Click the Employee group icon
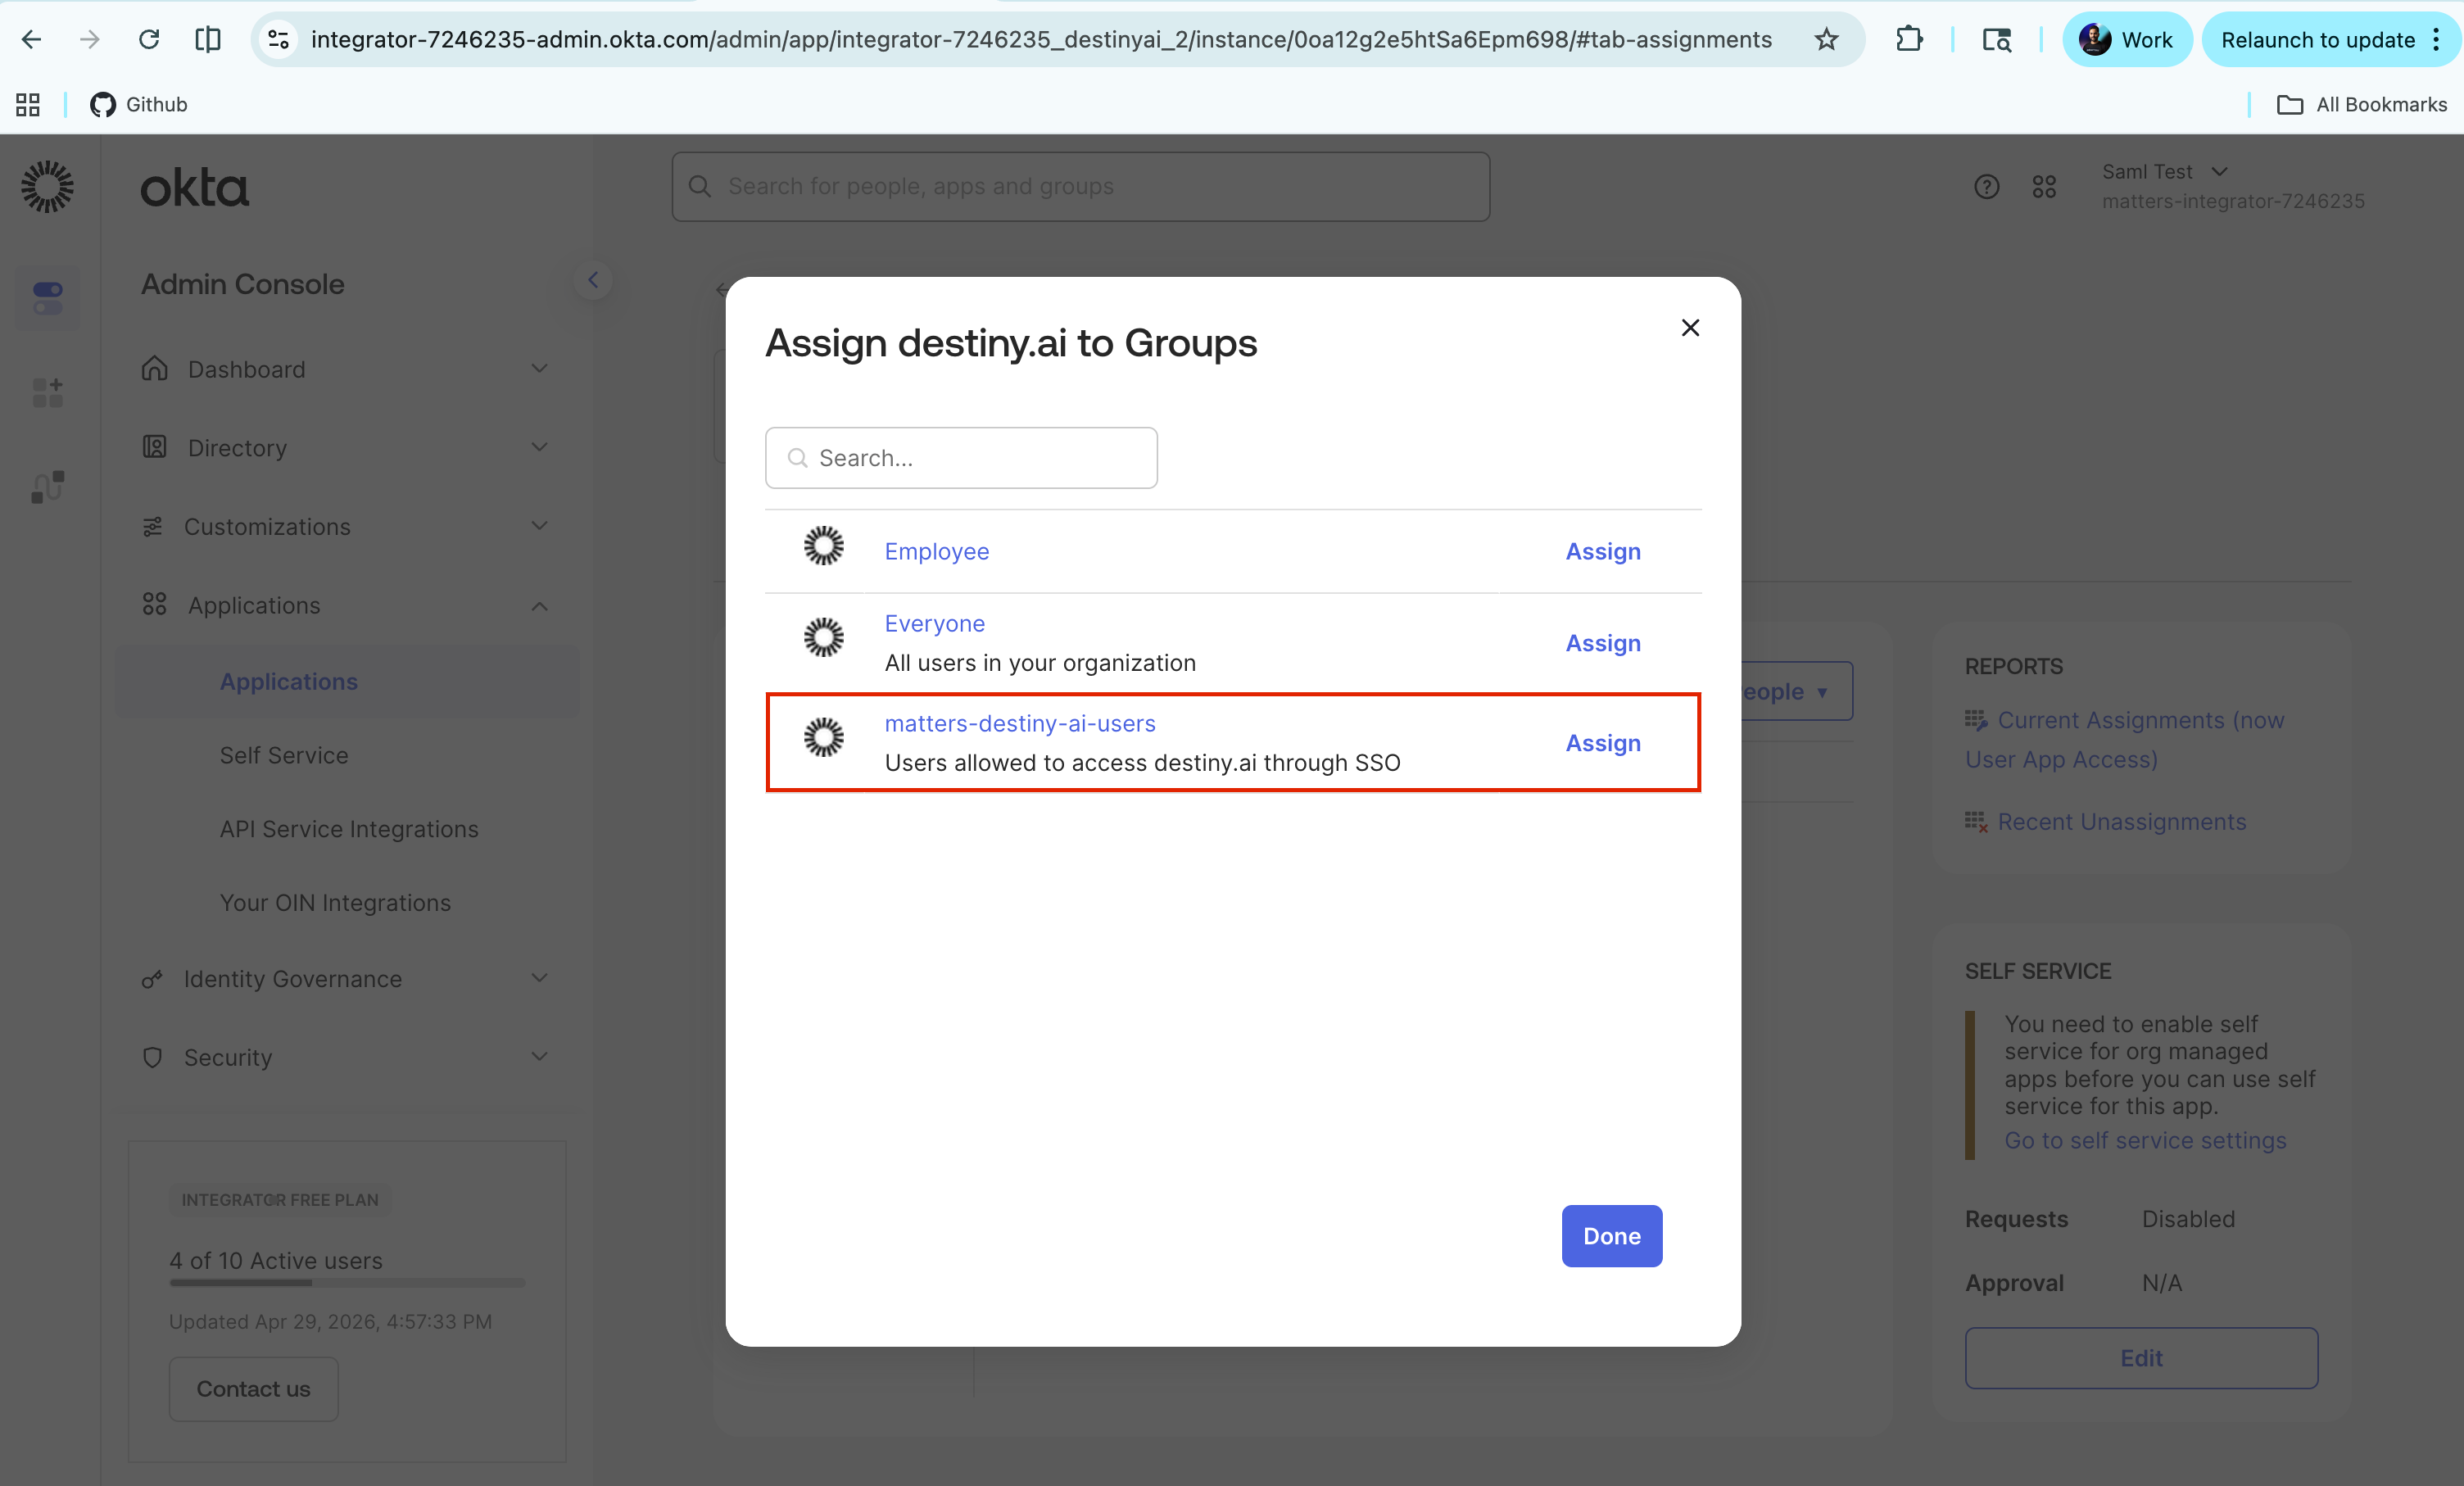 [824, 546]
